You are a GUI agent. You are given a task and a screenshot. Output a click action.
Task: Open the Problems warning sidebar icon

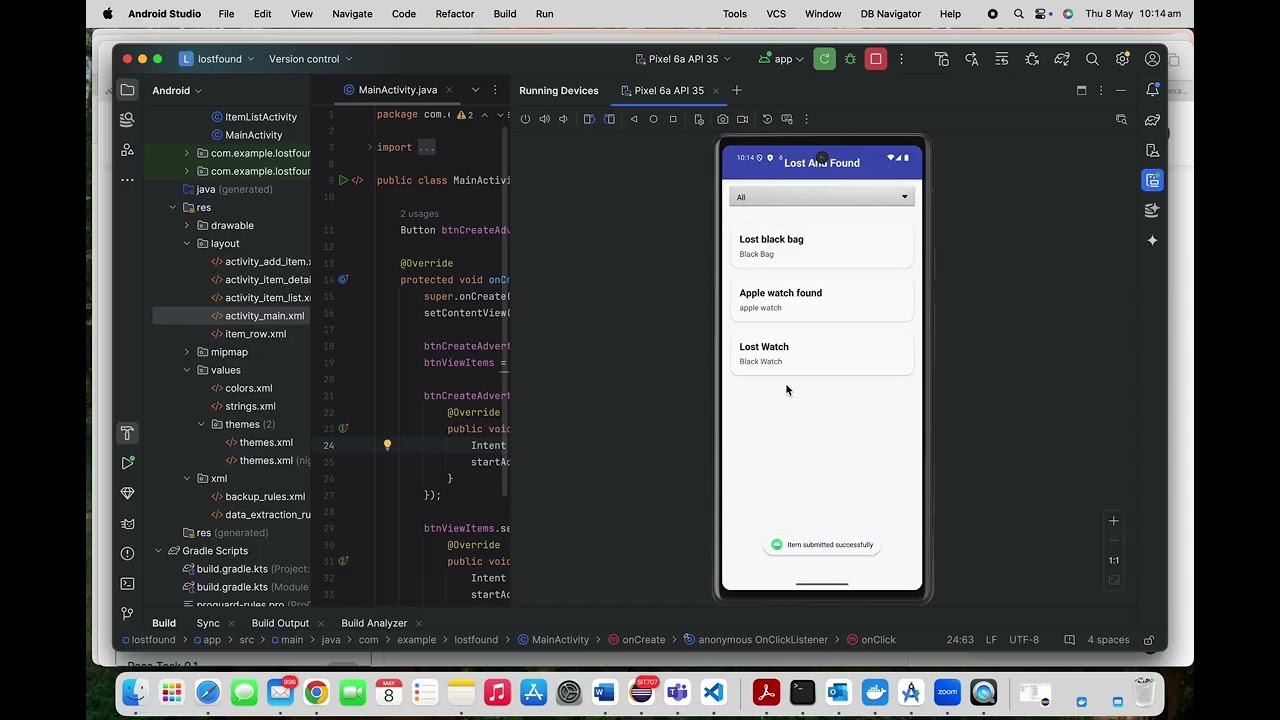(x=127, y=553)
